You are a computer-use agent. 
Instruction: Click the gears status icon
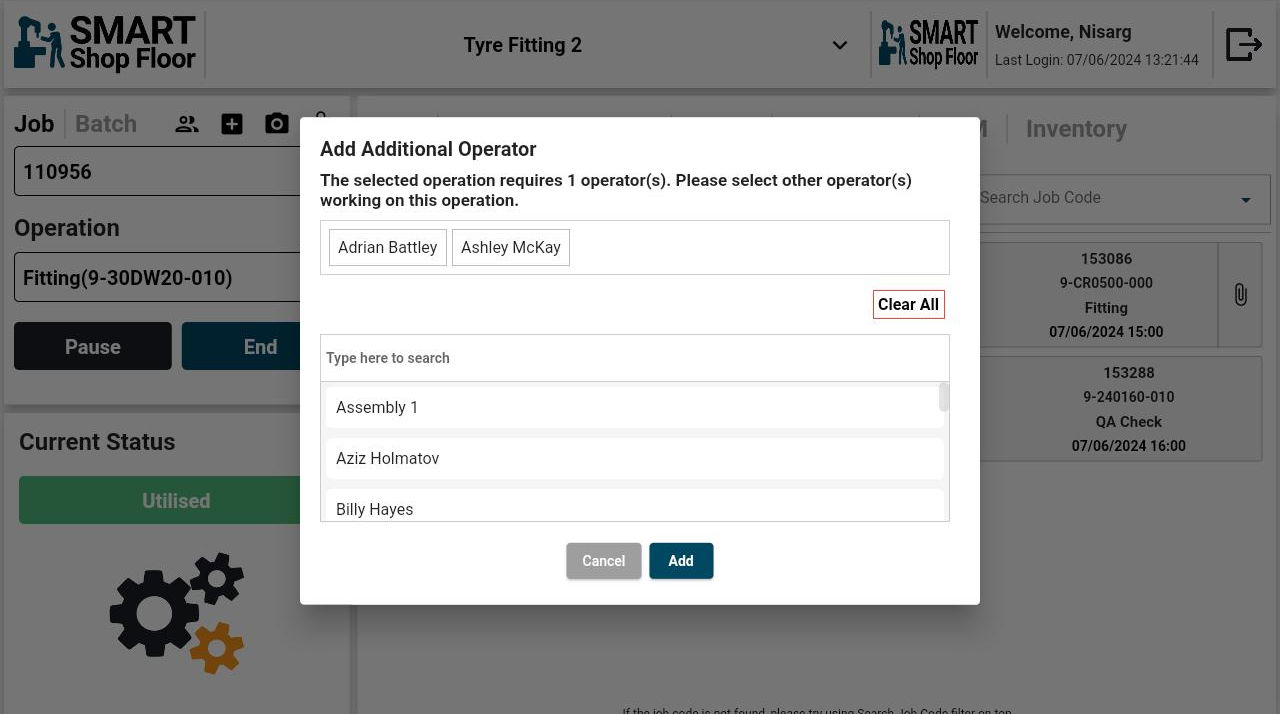(x=177, y=612)
